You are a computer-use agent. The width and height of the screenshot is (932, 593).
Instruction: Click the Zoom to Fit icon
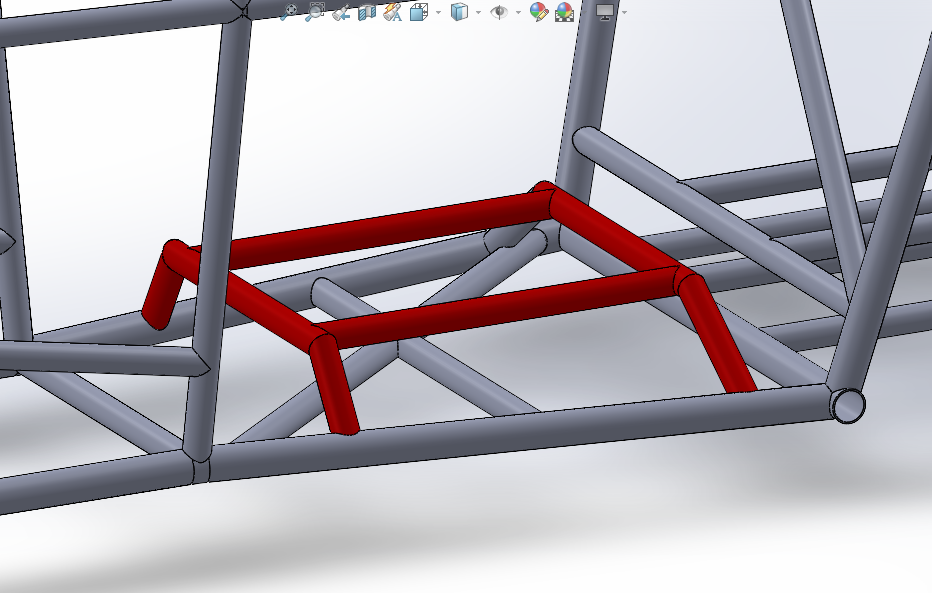point(290,12)
